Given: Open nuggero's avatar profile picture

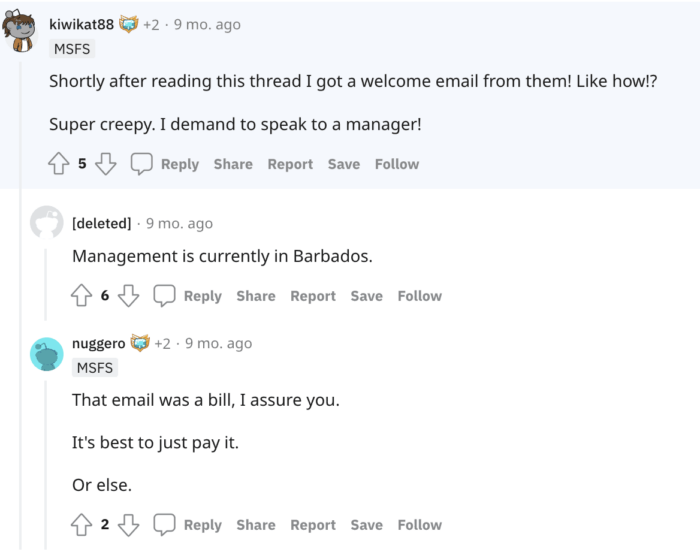Looking at the screenshot, I should (x=47, y=354).
